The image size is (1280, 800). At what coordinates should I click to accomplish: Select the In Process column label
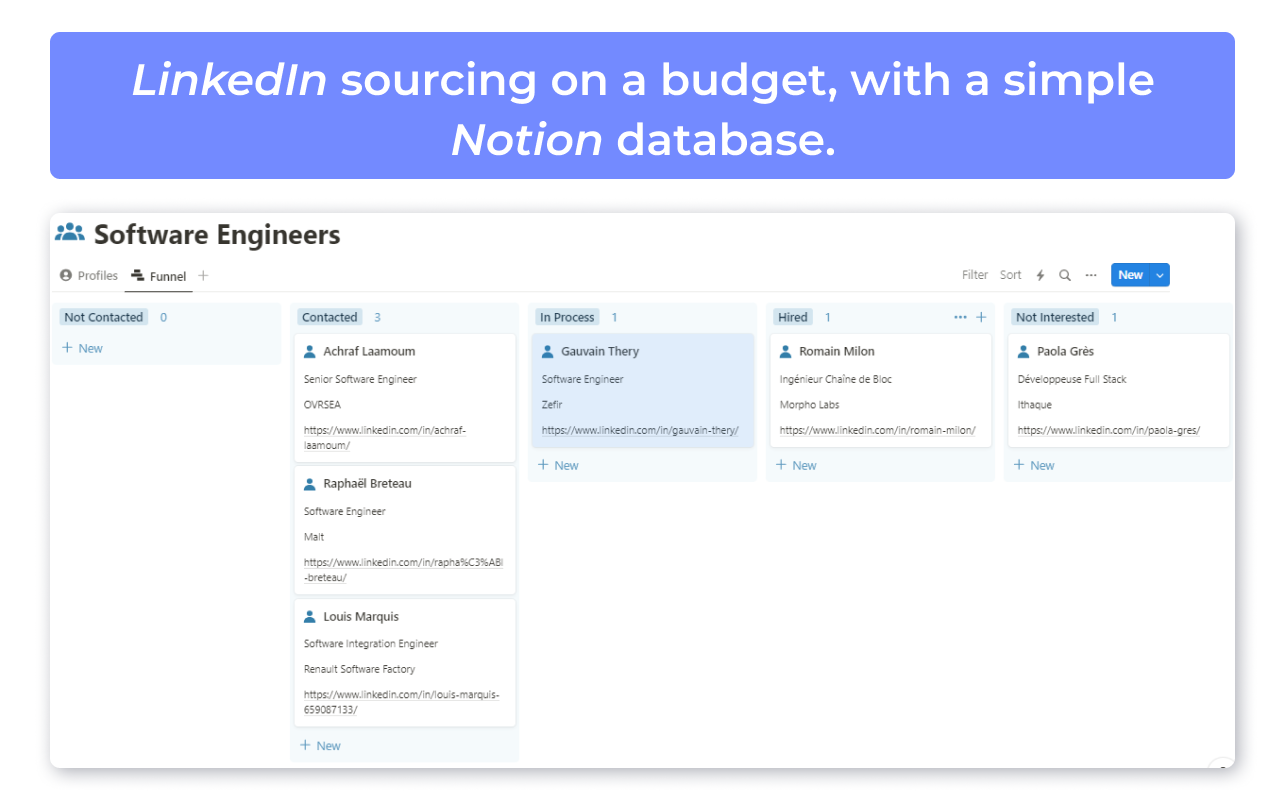coord(567,317)
